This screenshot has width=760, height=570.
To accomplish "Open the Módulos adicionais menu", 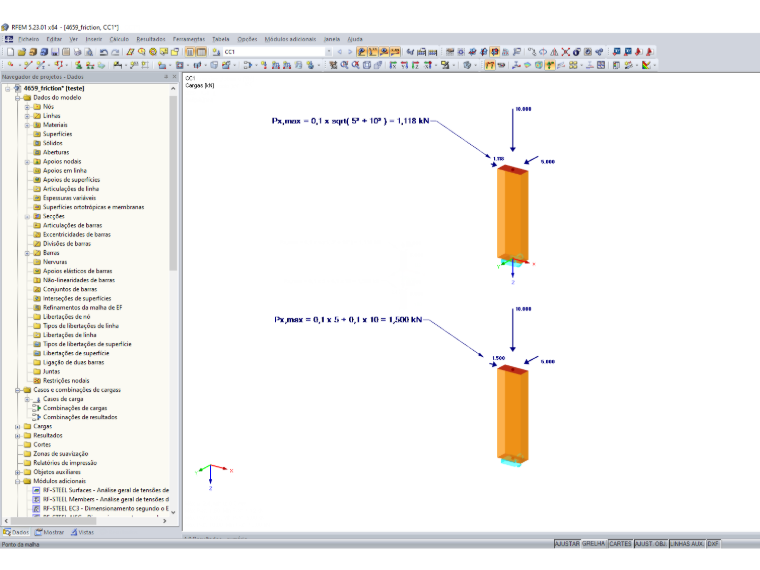I will coord(290,39).
